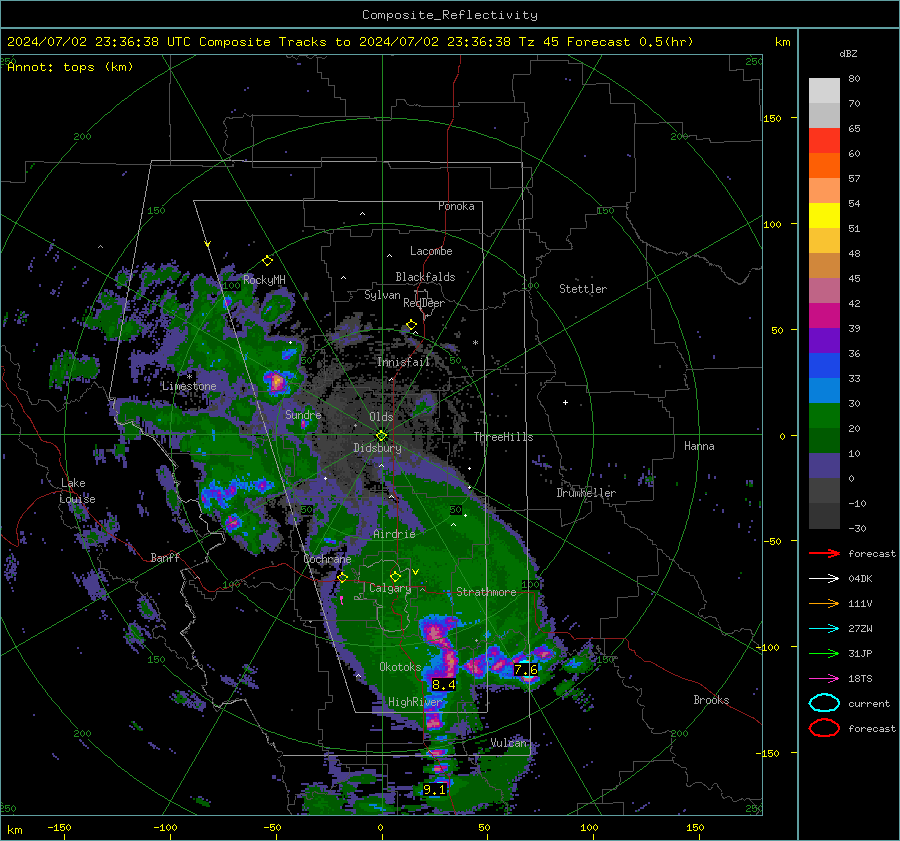The image size is (900, 841).
Task: Click the ThreeHills town label
Action: pos(503,437)
